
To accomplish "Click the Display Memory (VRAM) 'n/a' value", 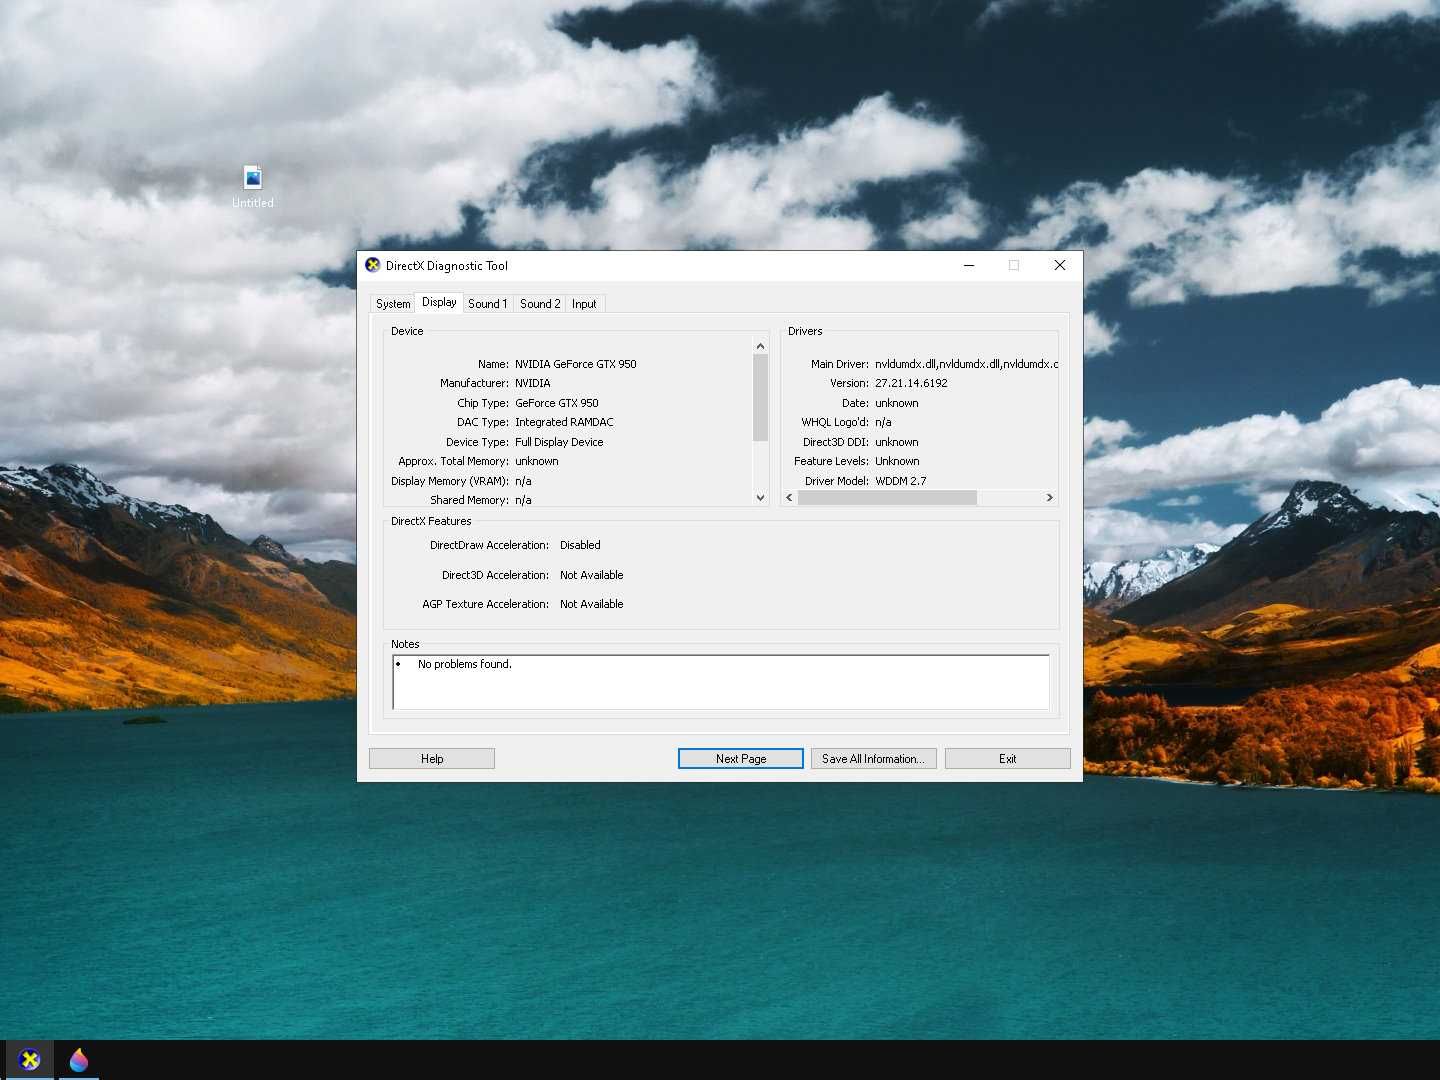I will point(523,481).
